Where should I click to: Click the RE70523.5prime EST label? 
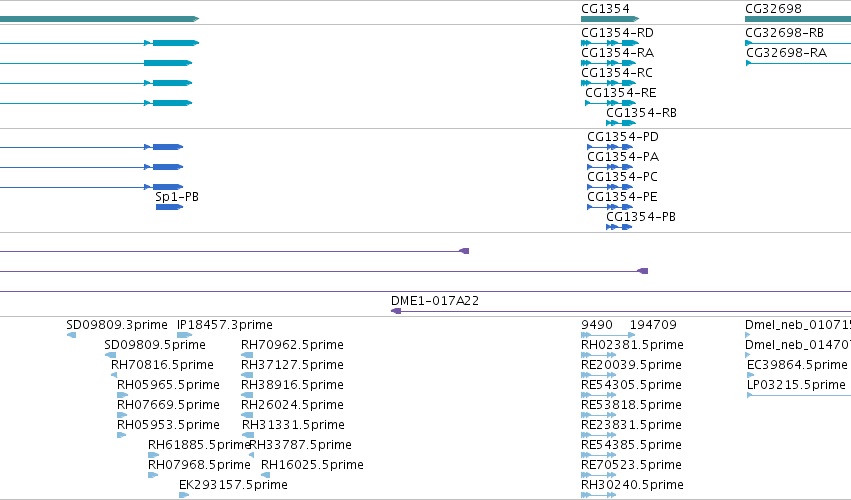point(631,465)
